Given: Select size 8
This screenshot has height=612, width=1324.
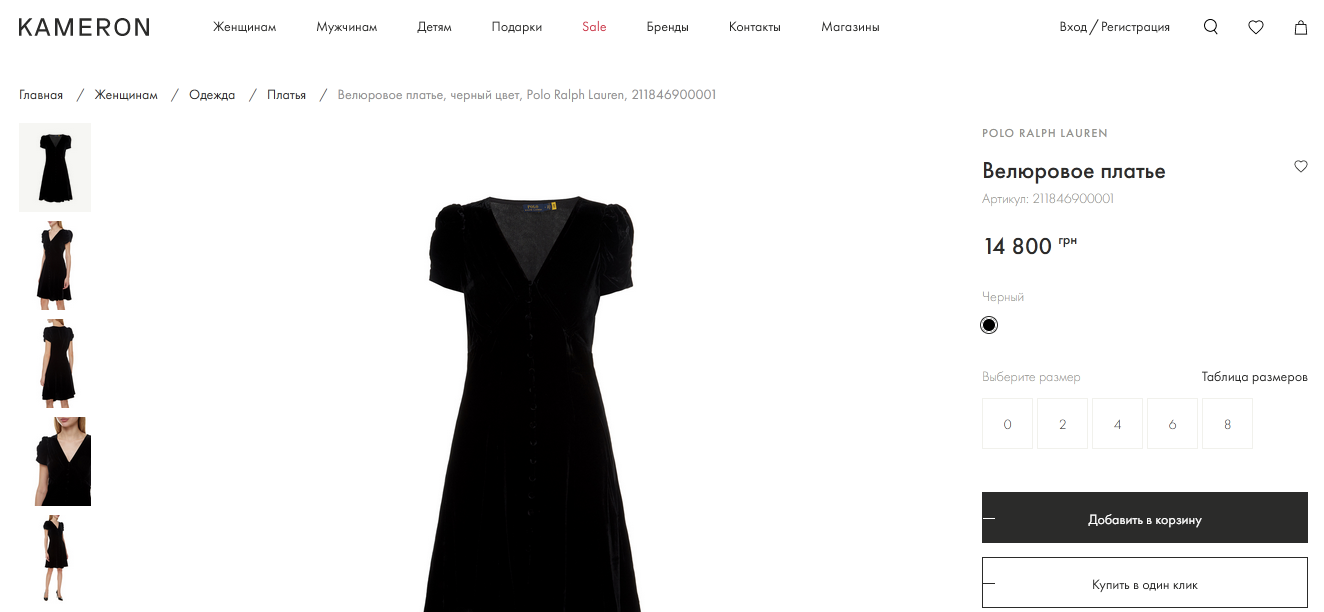Looking at the screenshot, I should (1227, 424).
